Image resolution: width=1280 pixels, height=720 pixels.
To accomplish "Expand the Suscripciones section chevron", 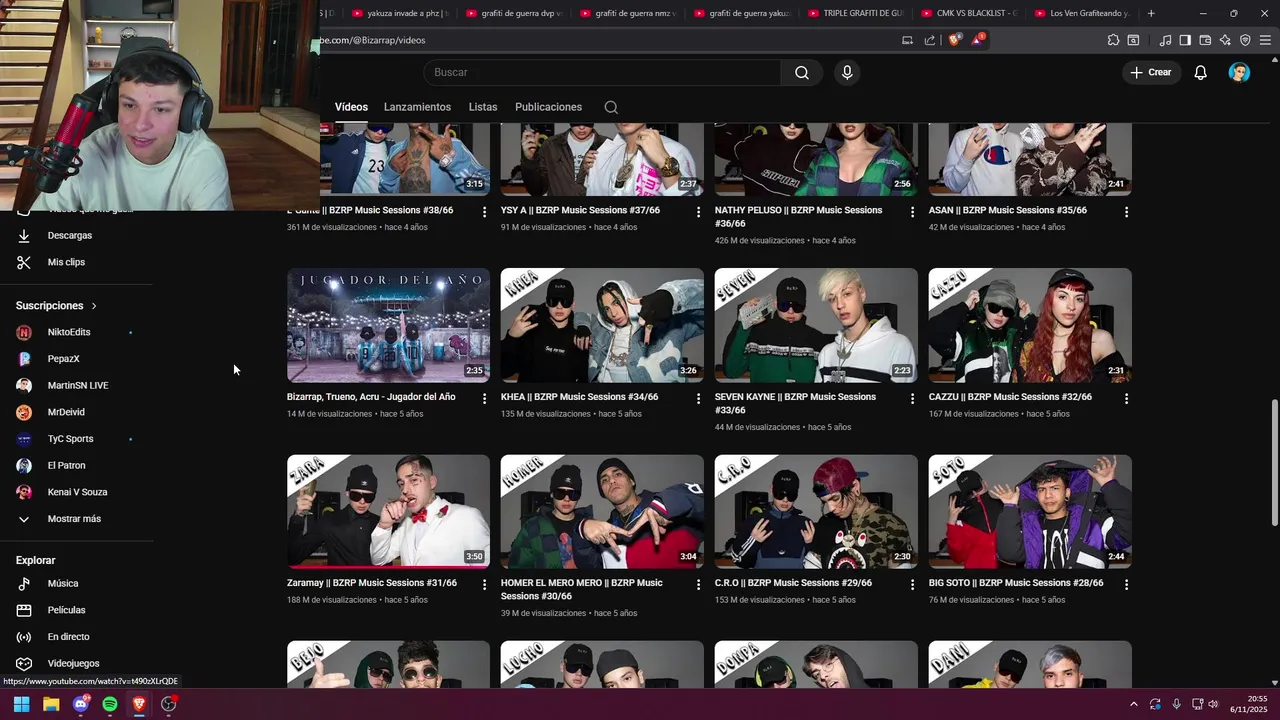I will [x=94, y=306].
